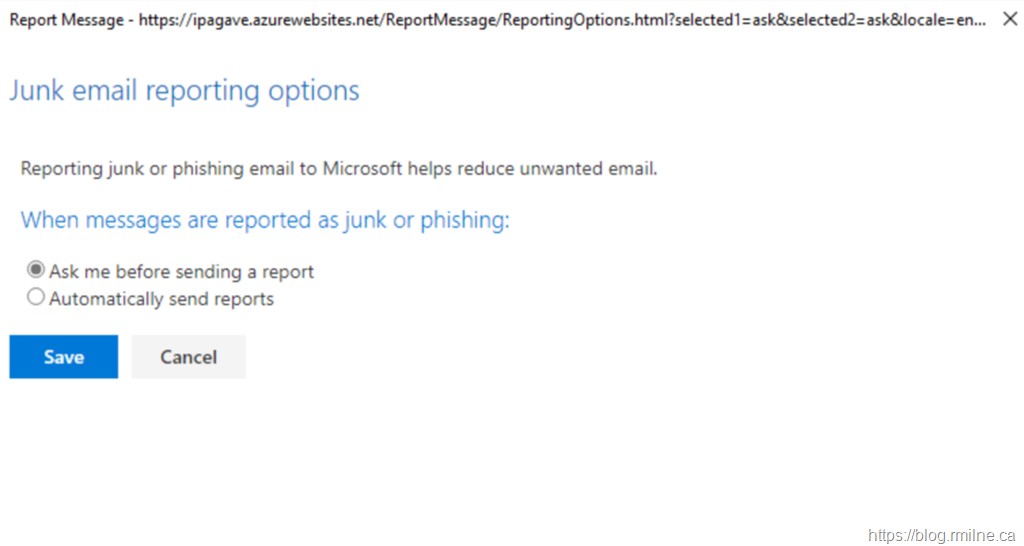Viewport: 1024px width, 546px height.
Task: Click the Reporting junk or phishing description text
Action: click(339, 168)
